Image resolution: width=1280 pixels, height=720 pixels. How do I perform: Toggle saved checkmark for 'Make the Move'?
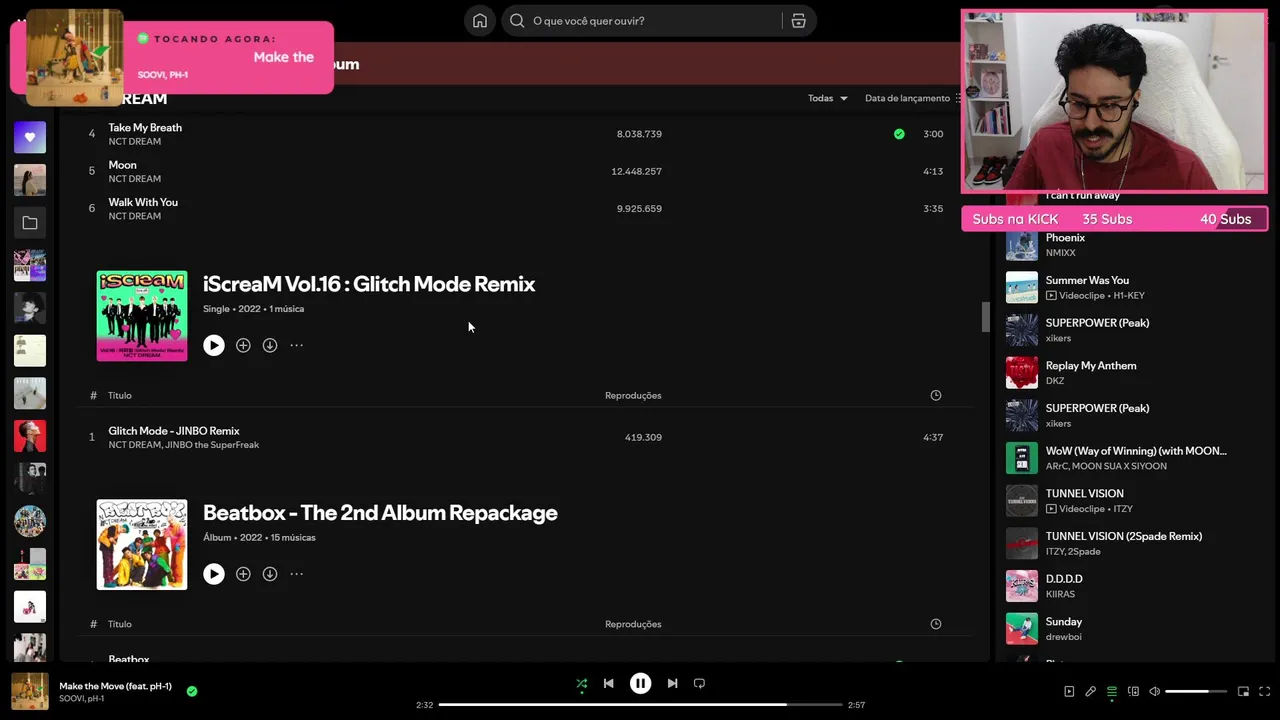(x=192, y=691)
